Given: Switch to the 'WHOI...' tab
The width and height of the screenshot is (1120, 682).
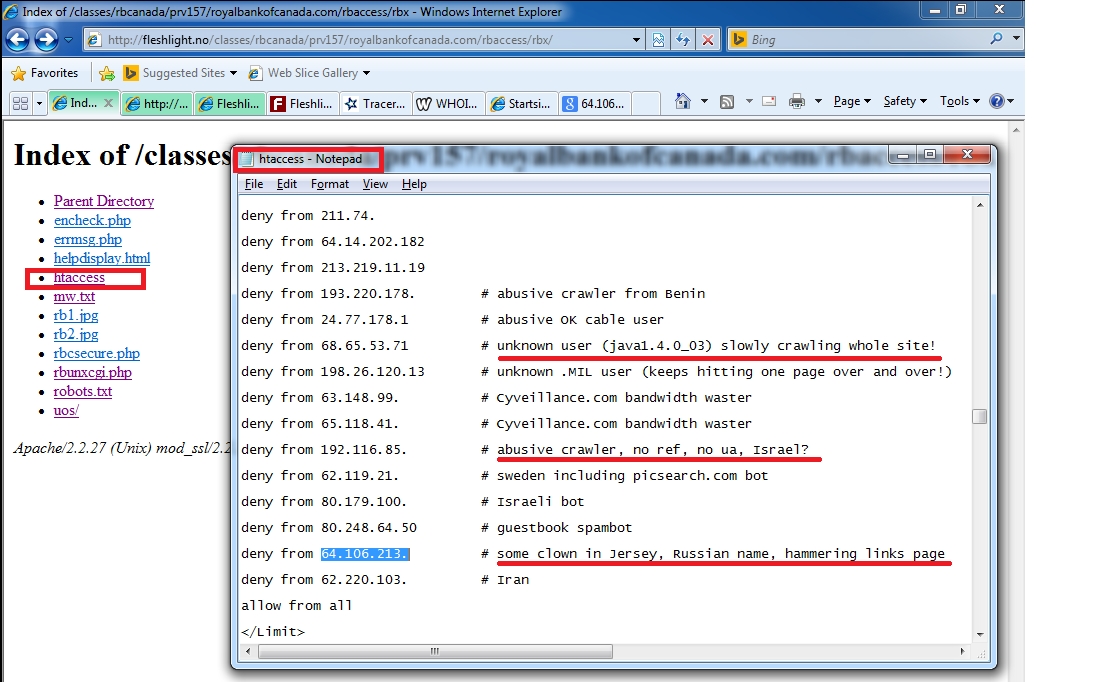Looking at the screenshot, I should coord(449,104).
